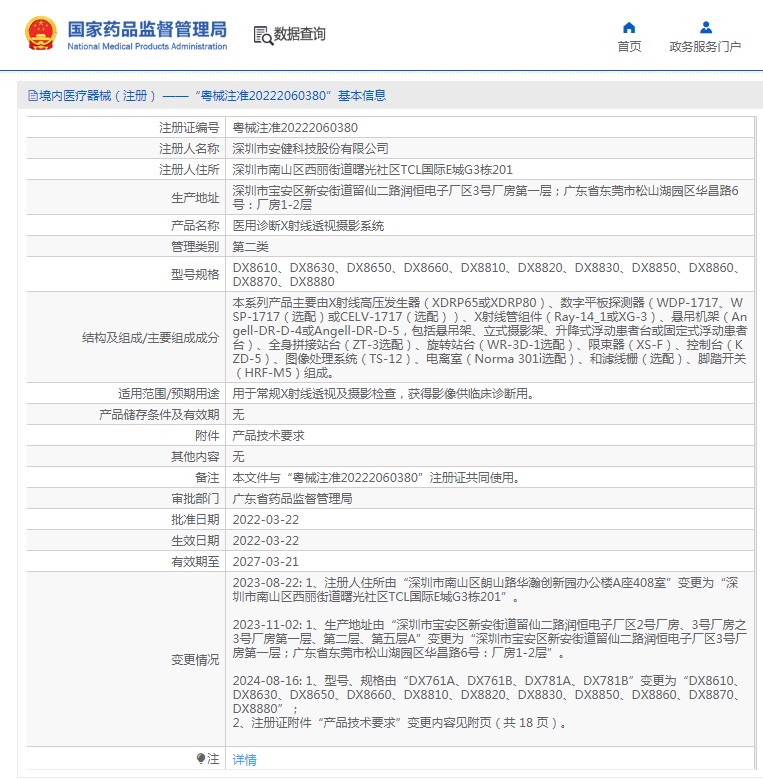Click registration number 粤械注准20222060380 value
Screen dimensions: 763x779
coord(295,128)
